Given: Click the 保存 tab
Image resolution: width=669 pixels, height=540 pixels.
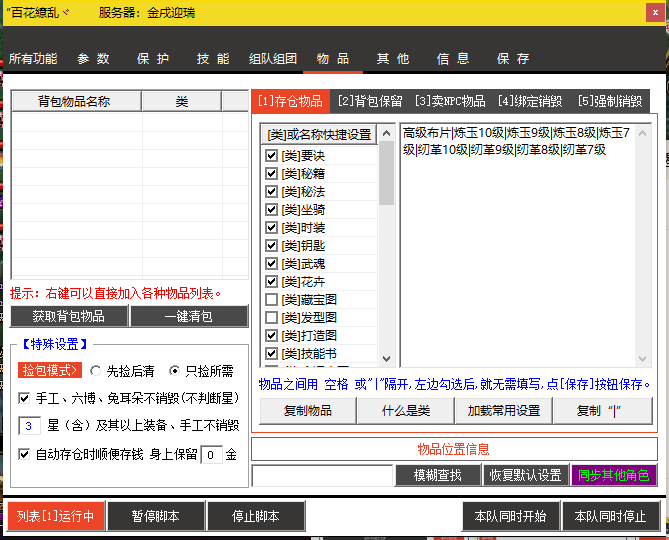Looking at the screenshot, I should (513, 58).
